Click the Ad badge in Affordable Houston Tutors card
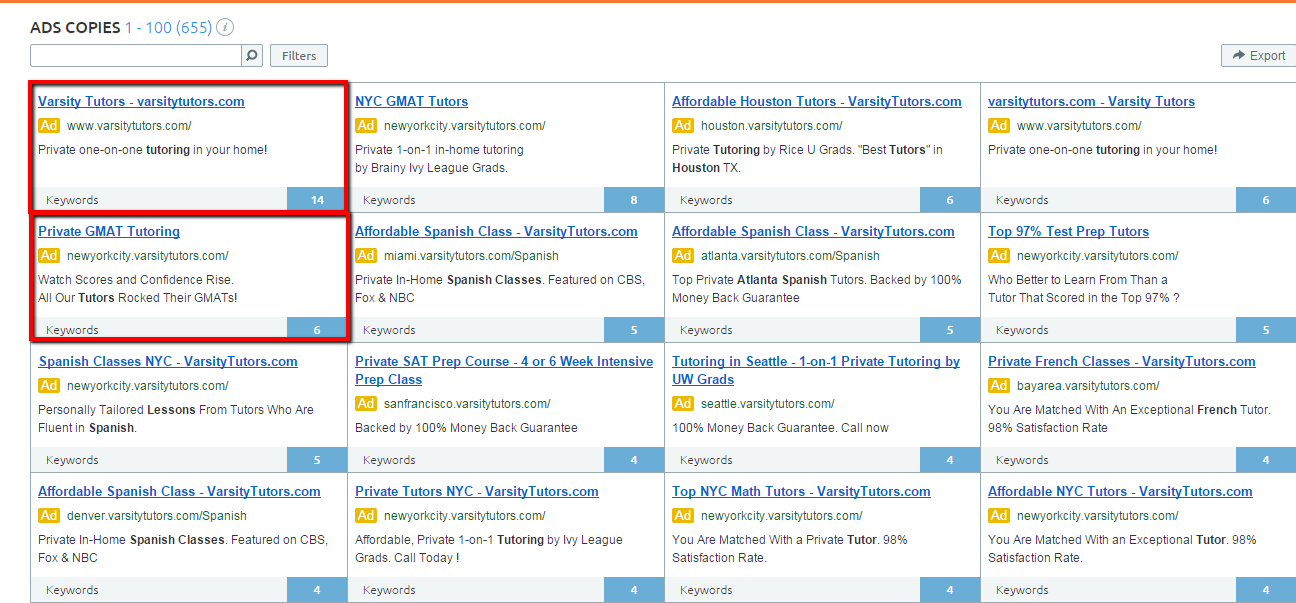This screenshot has height=603, width=1296. pos(683,125)
